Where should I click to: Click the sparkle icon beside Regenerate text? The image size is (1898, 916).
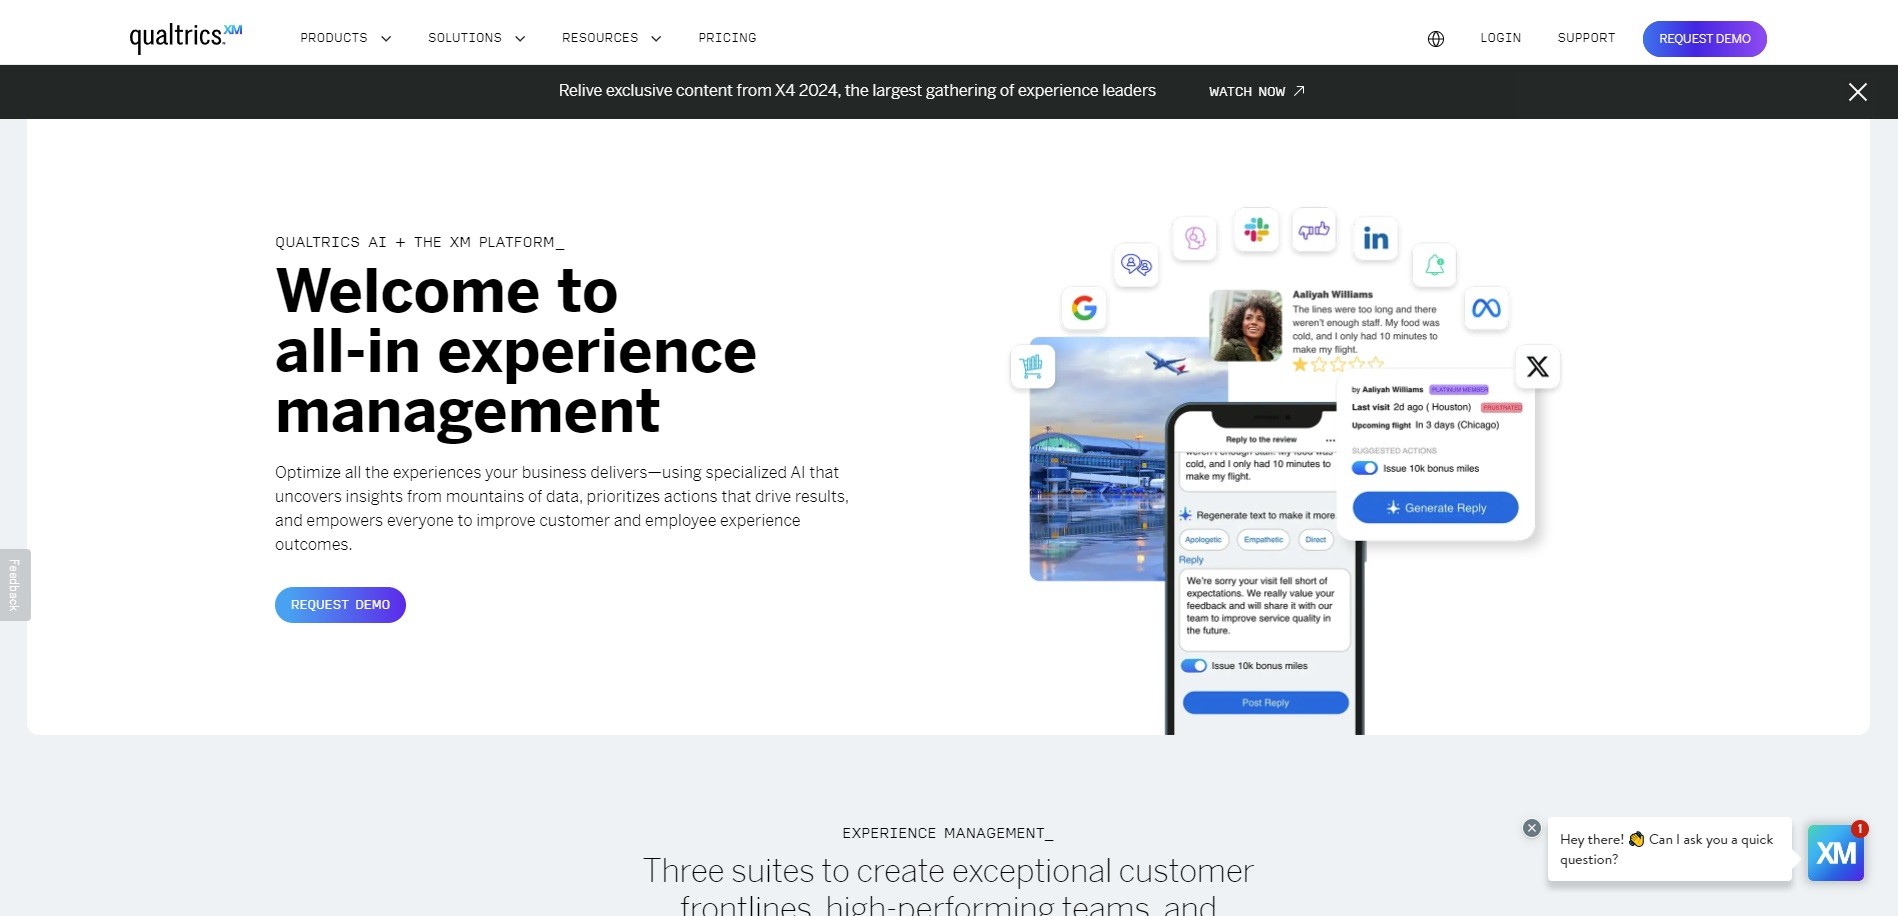point(1185,515)
